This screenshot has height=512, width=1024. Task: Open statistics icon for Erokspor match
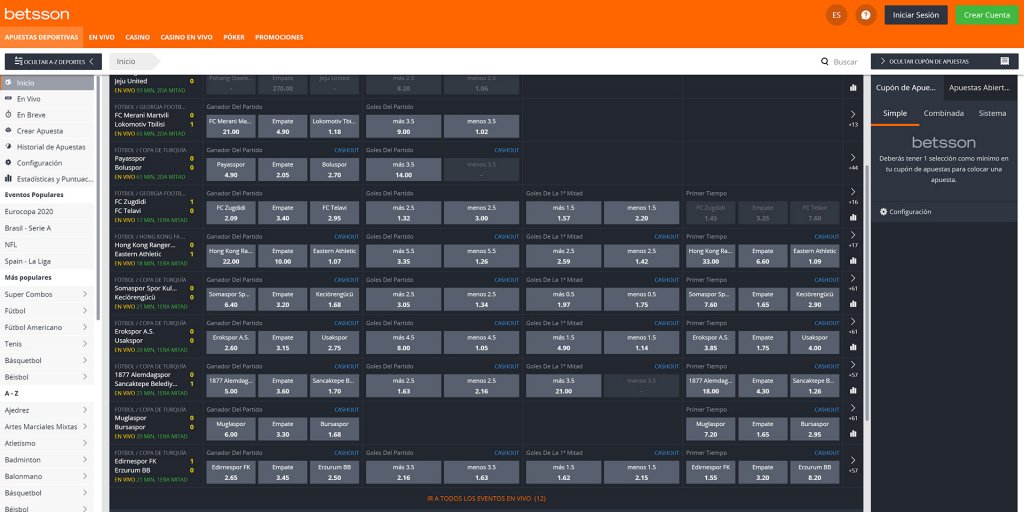pyautogui.click(x=853, y=347)
